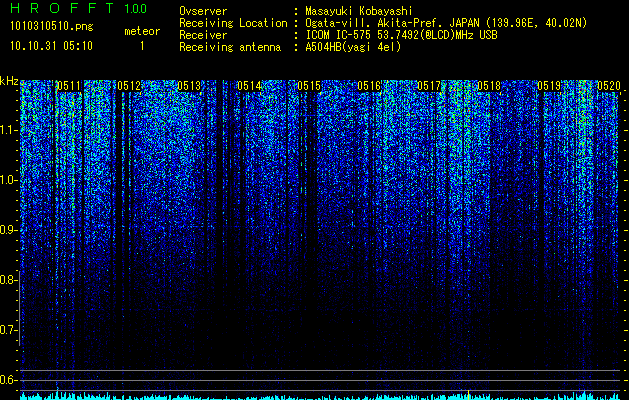Click the 0518 time marker
Screen dimensions: 629x400
[x=489, y=86]
